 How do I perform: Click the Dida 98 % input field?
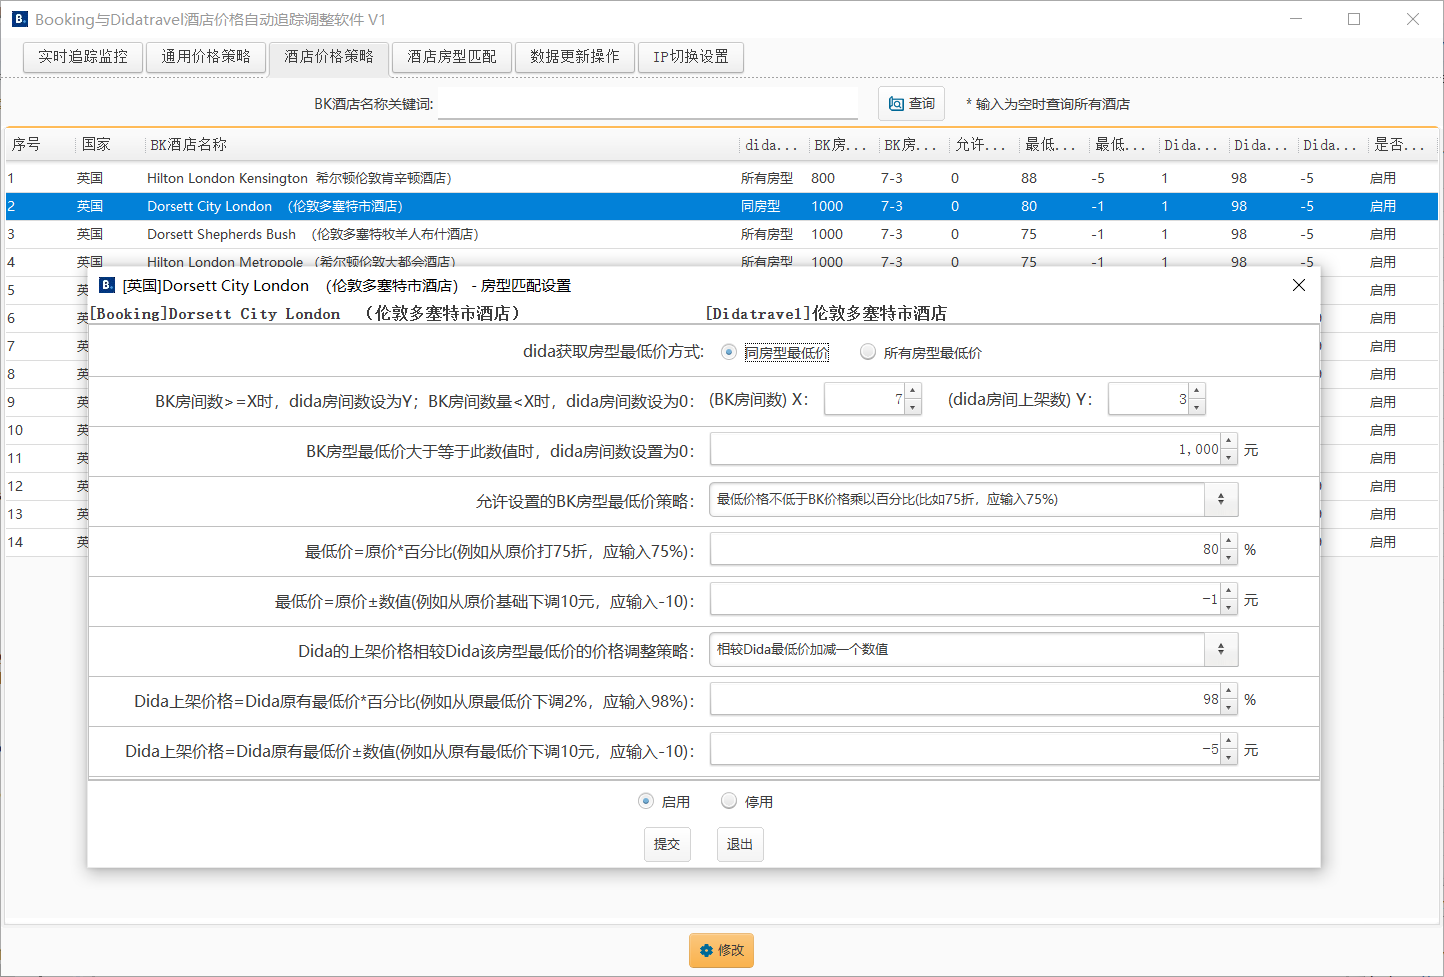966,699
